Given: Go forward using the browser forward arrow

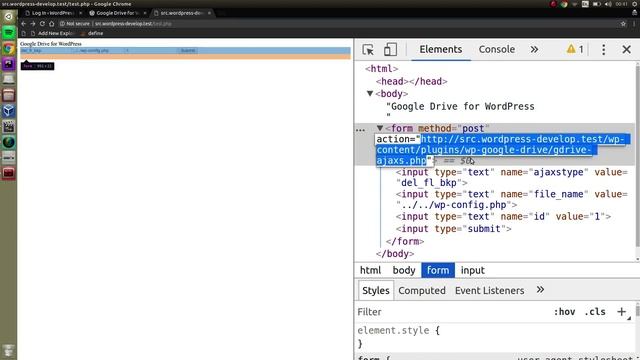Looking at the screenshot, I should click(33, 24).
